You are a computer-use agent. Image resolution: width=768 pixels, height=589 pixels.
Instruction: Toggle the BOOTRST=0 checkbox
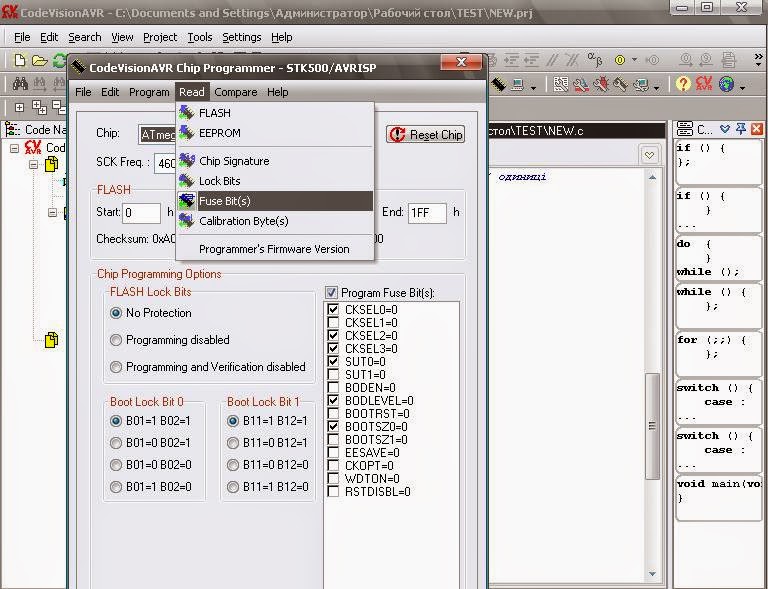click(x=333, y=413)
